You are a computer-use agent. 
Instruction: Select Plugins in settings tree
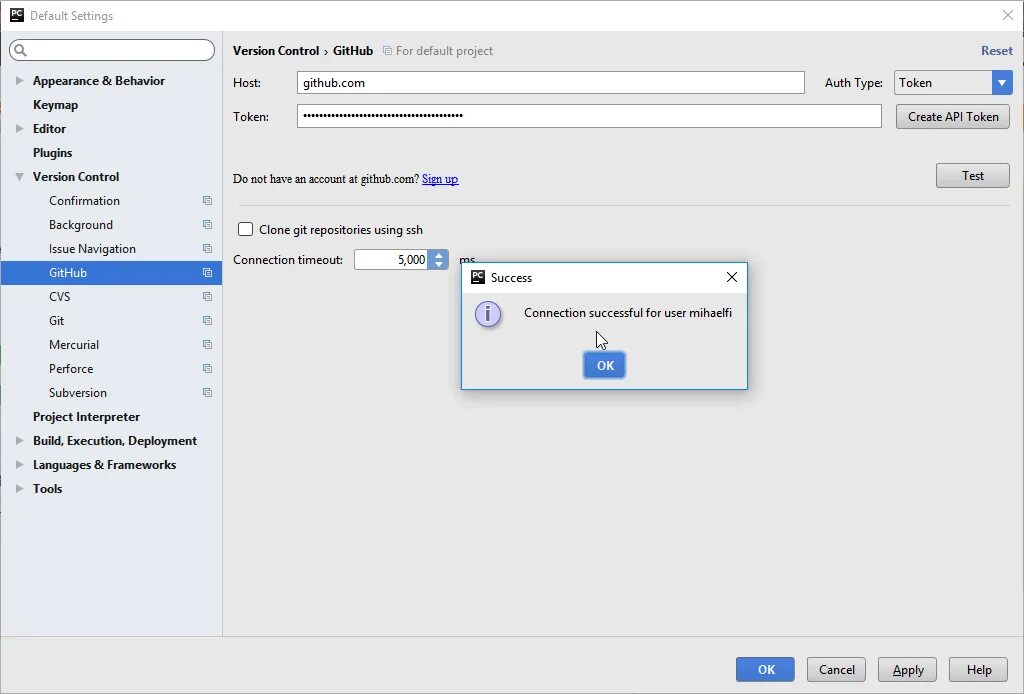(52, 153)
